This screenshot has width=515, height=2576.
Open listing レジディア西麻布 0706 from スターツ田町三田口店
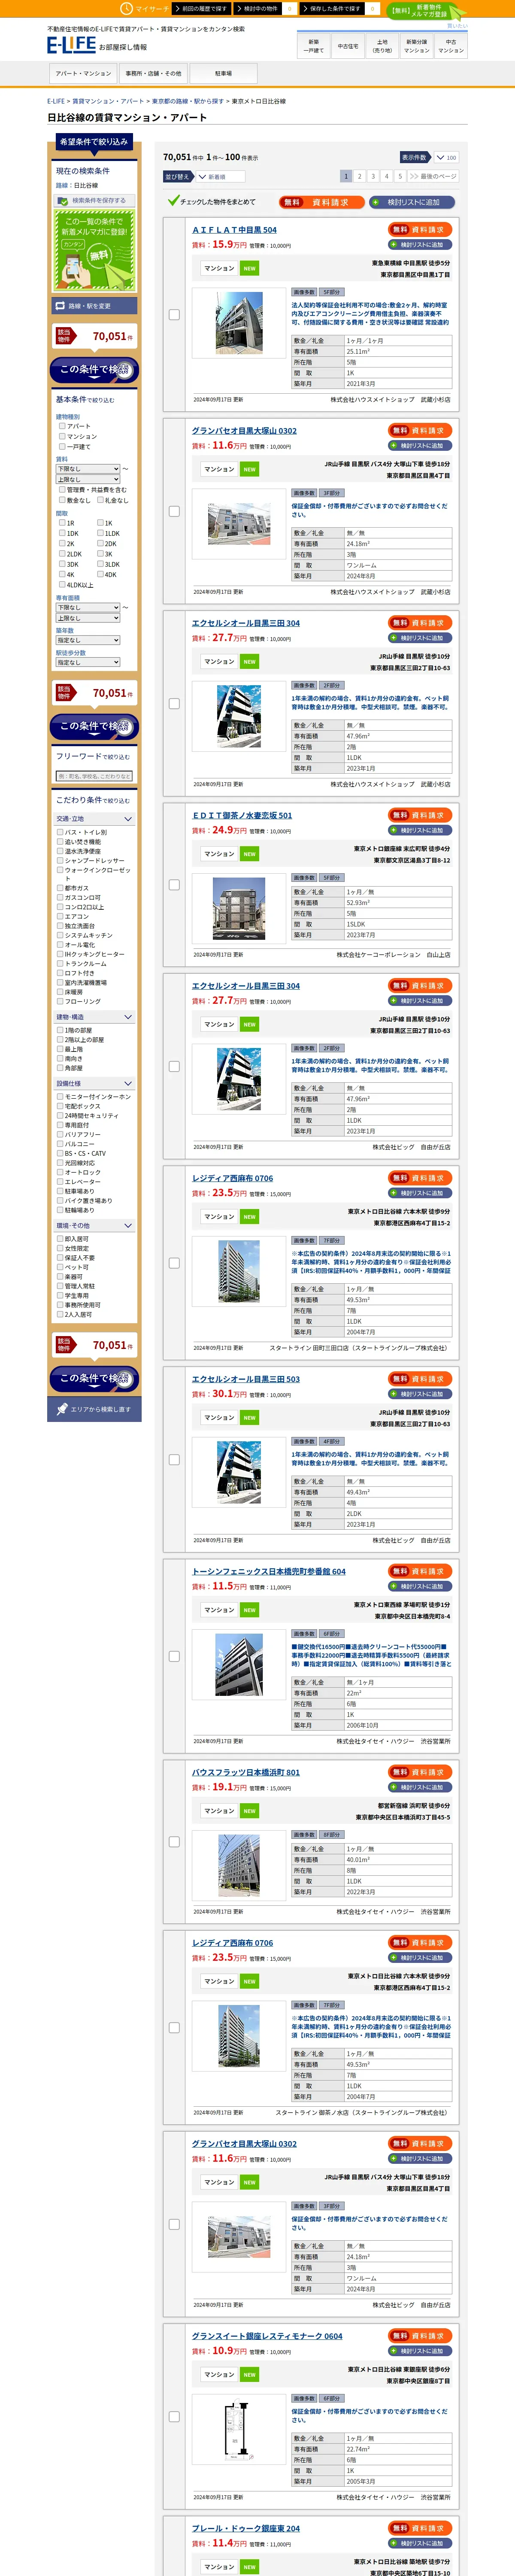click(232, 1179)
